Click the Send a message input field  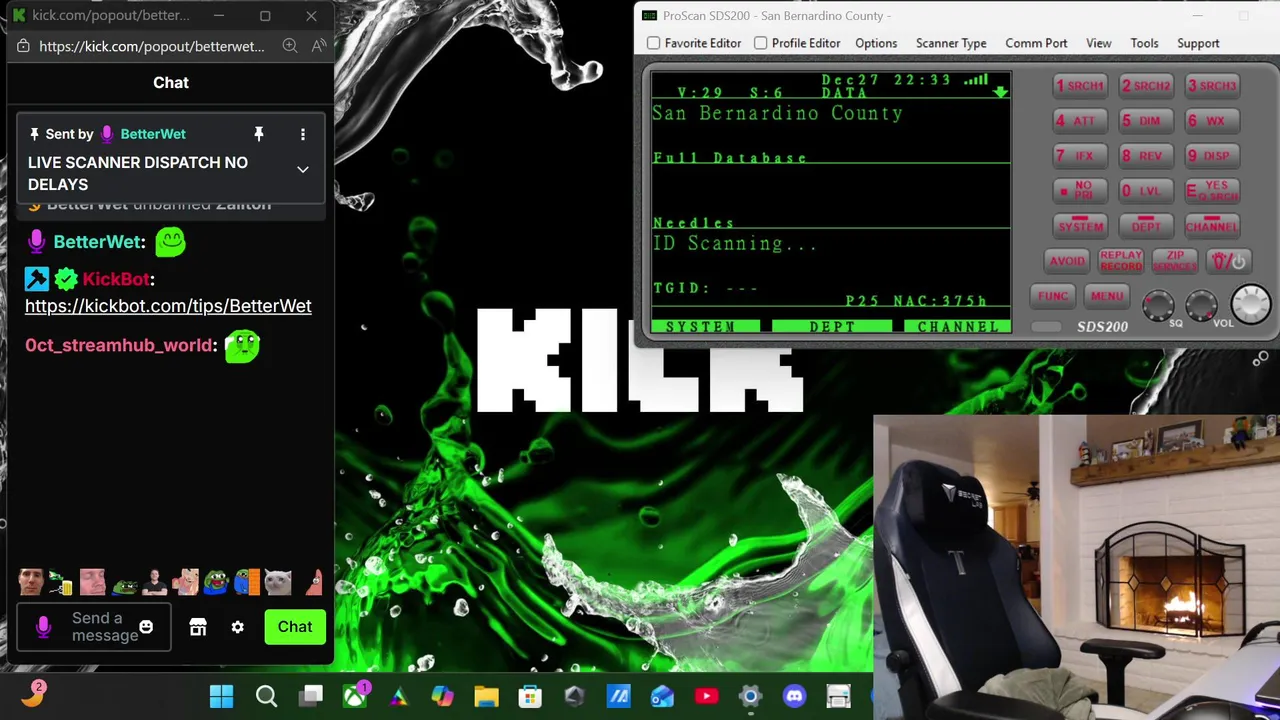point(94,627)
